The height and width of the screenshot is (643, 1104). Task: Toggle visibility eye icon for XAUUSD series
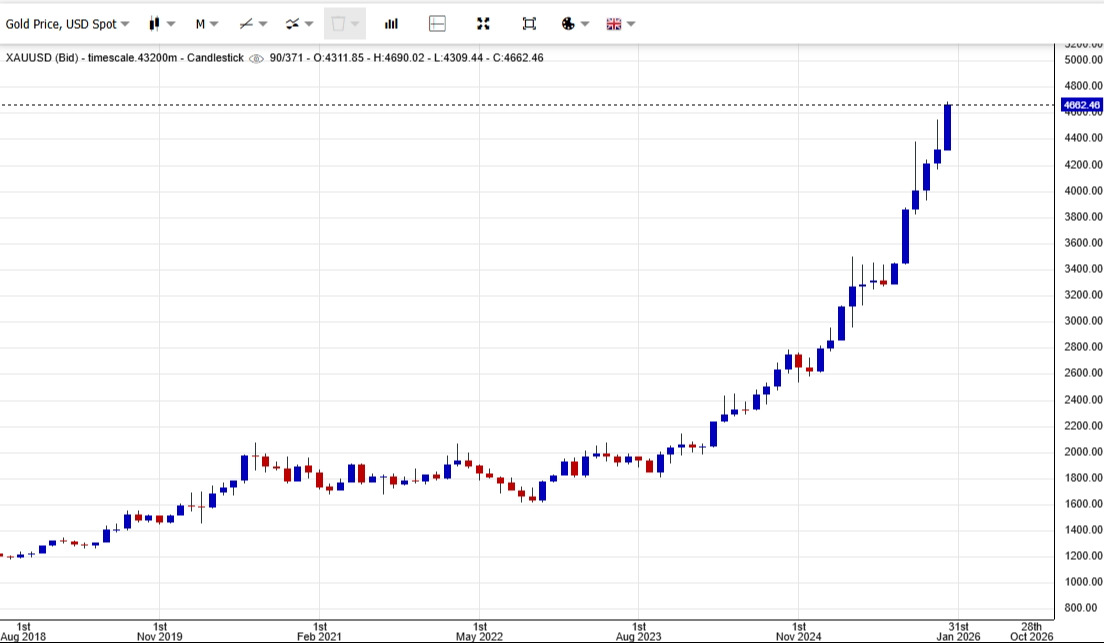pyautogui.click(x=256, y=58)
